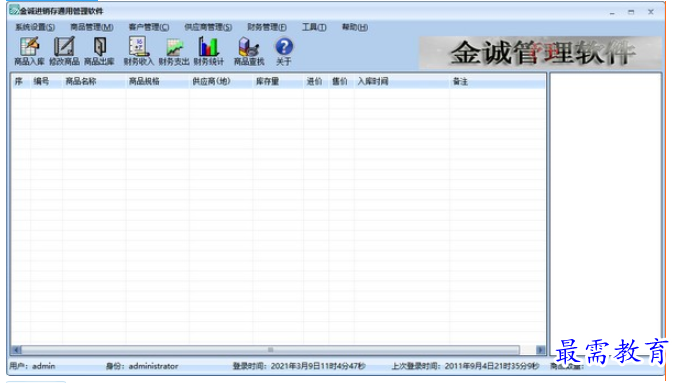Click the 身份: administrator status text

[142, 366]
